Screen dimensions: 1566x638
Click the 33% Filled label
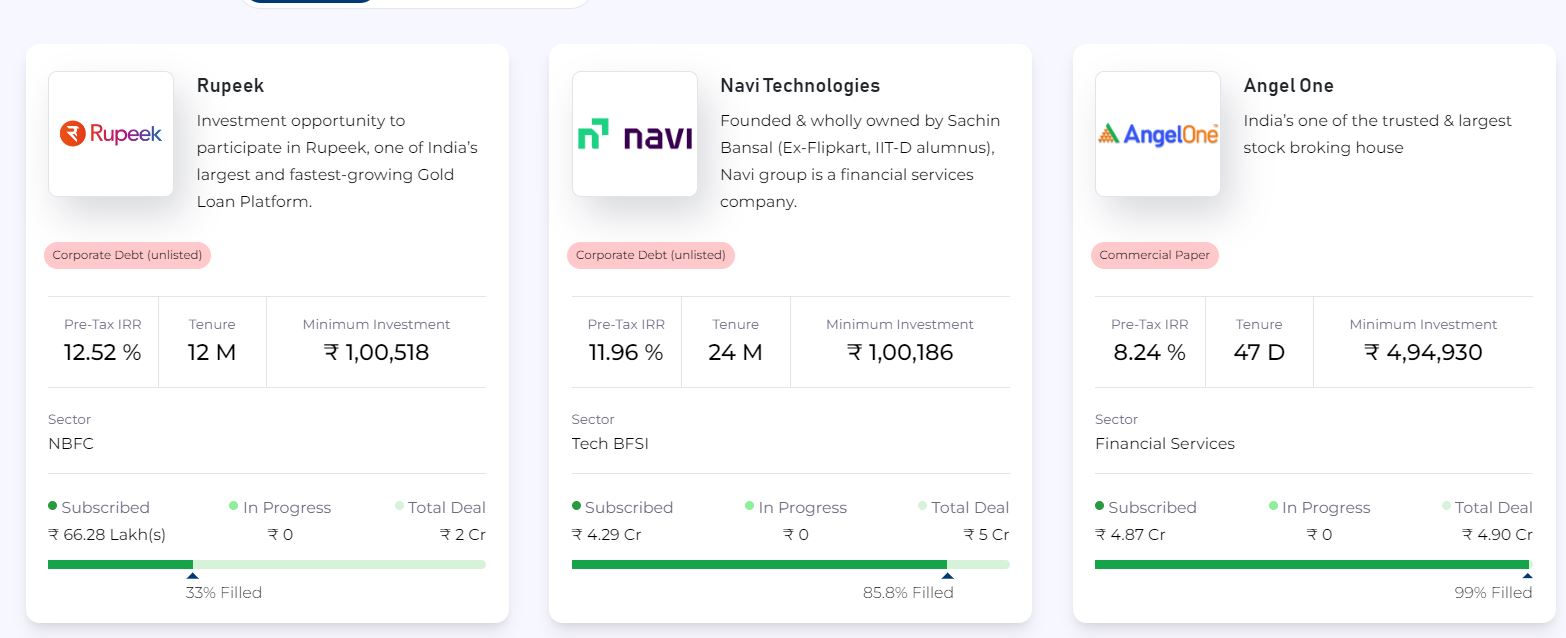(x=224, y=593)
